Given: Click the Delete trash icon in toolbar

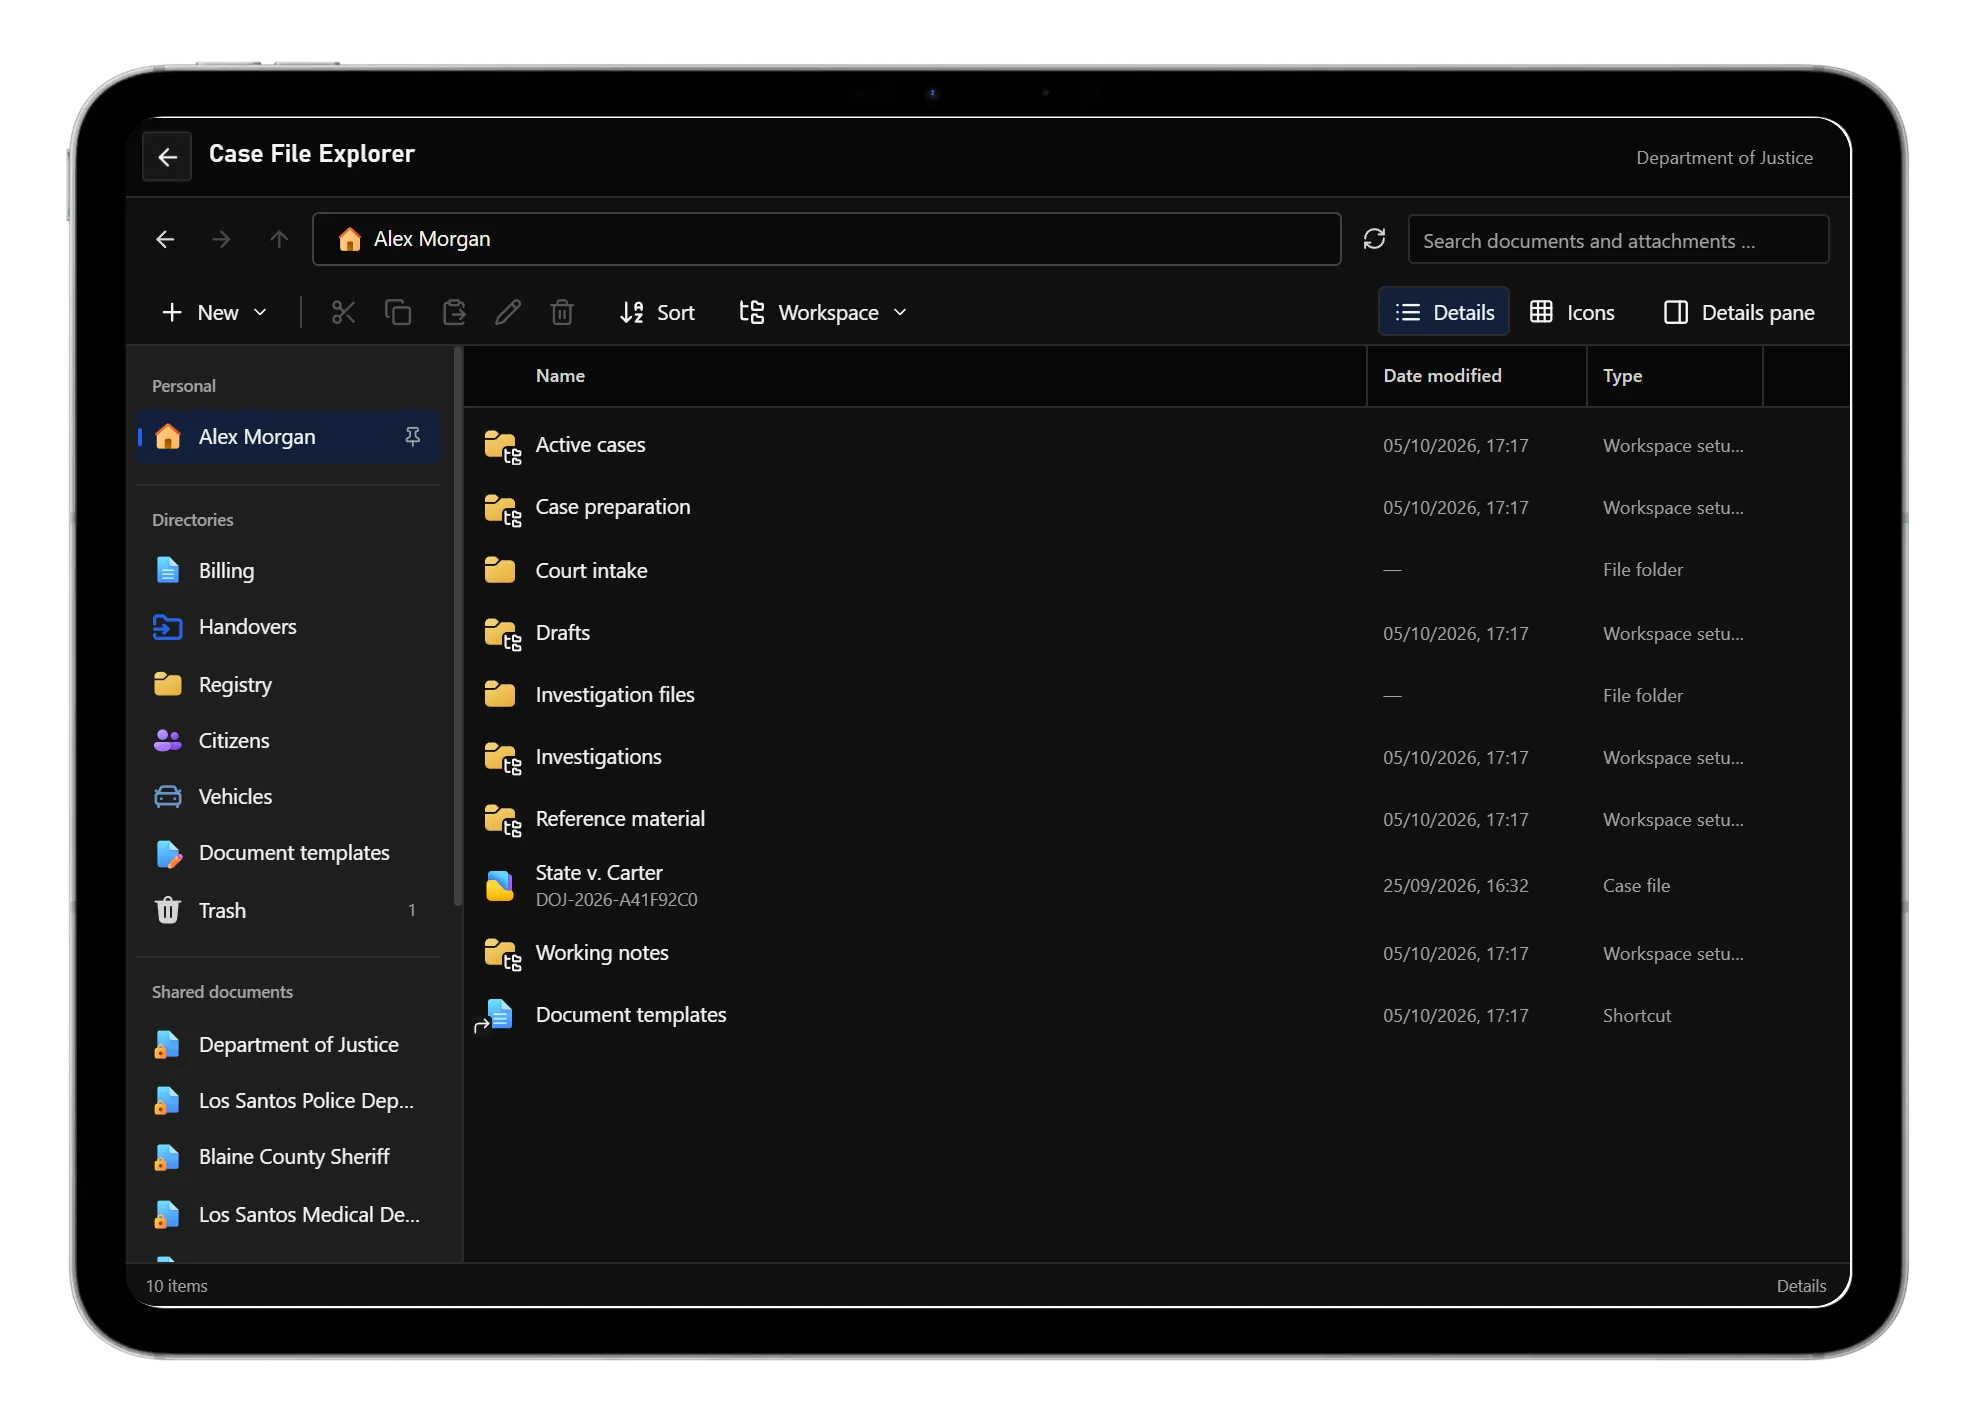Looking at the screenshot, I should [562, 313].
